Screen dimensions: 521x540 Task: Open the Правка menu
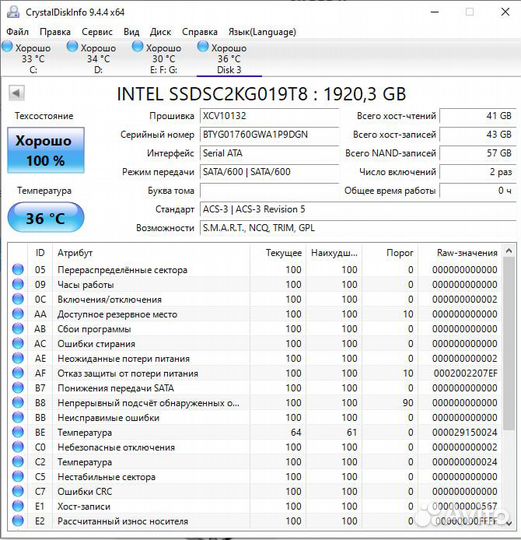55,32
